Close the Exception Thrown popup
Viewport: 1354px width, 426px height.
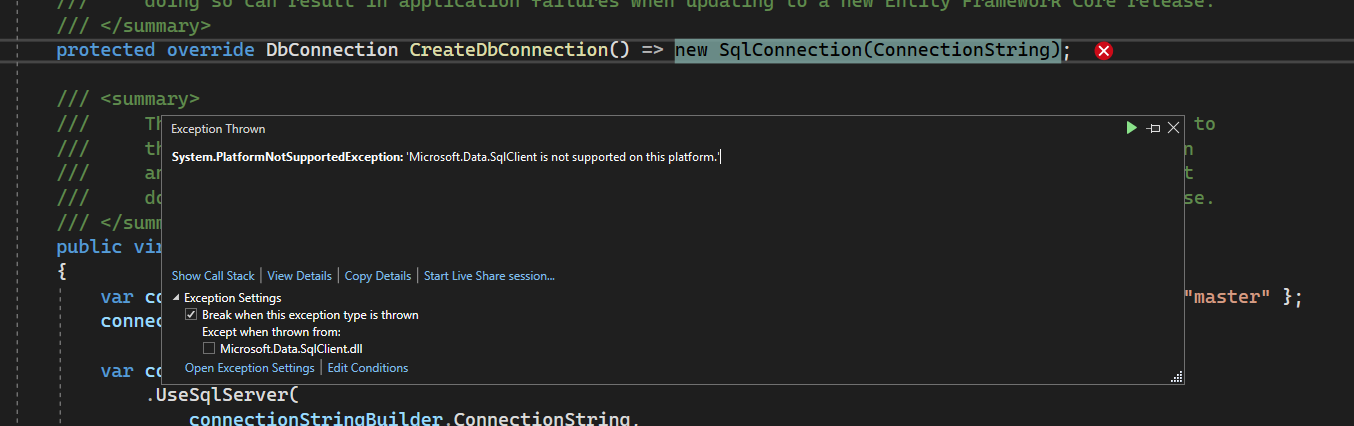click(x=1174, y=127)
